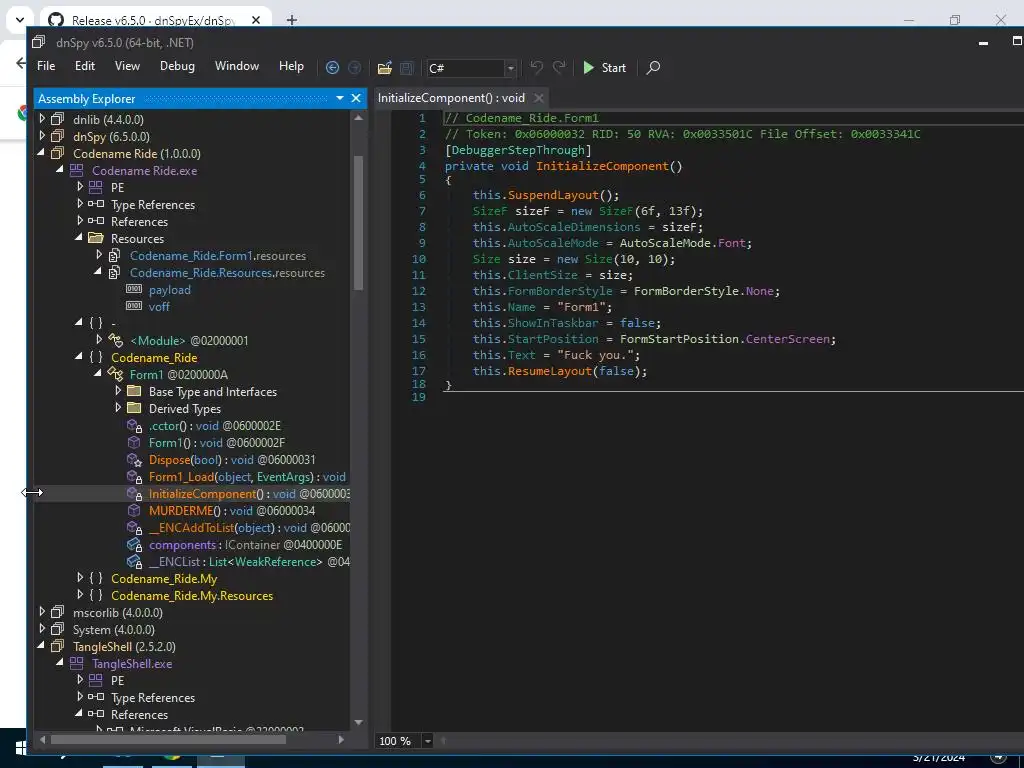Select System (4.0.0.0) assembly
The image size is (1024, 768).
click(x=114, y=630)
